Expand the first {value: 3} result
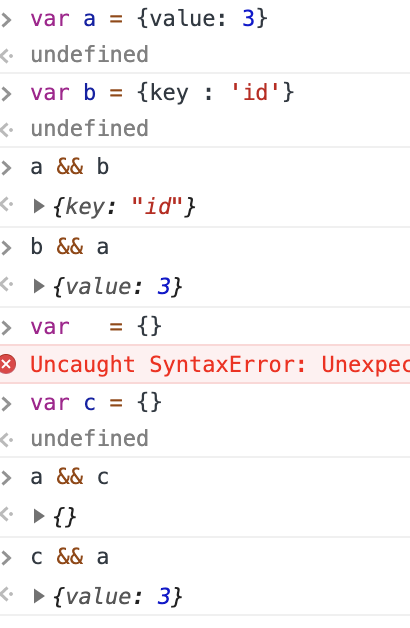Image resolution: width=410 pixels, height=628 pixels. point(39,286)
